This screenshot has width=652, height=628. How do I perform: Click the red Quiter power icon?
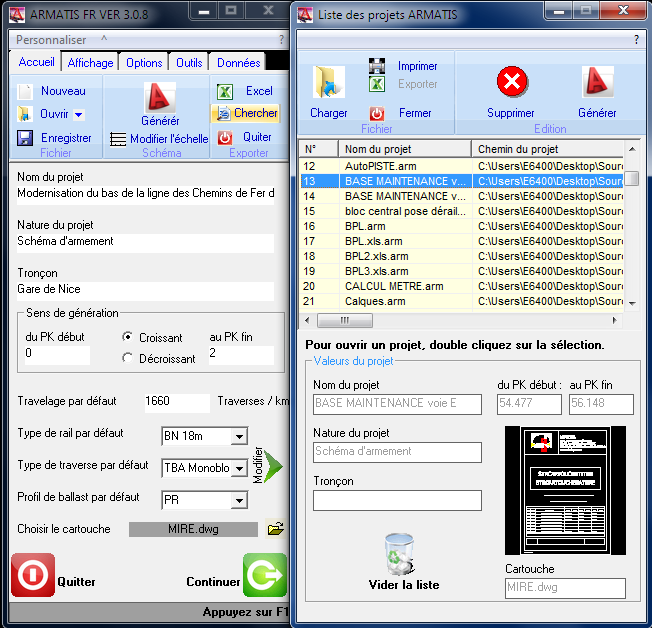(225, 138)
